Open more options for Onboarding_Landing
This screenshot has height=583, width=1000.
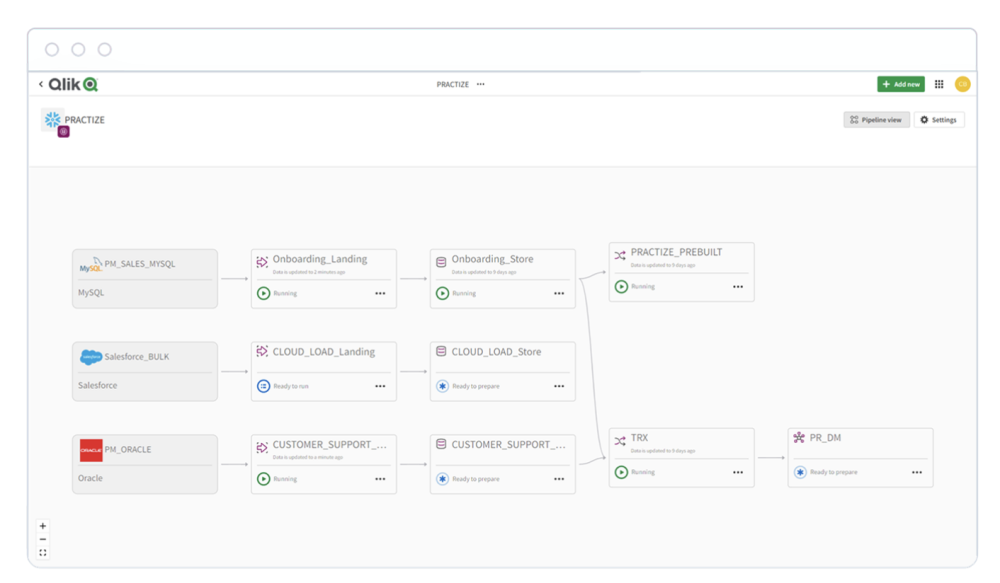(380, 293)
